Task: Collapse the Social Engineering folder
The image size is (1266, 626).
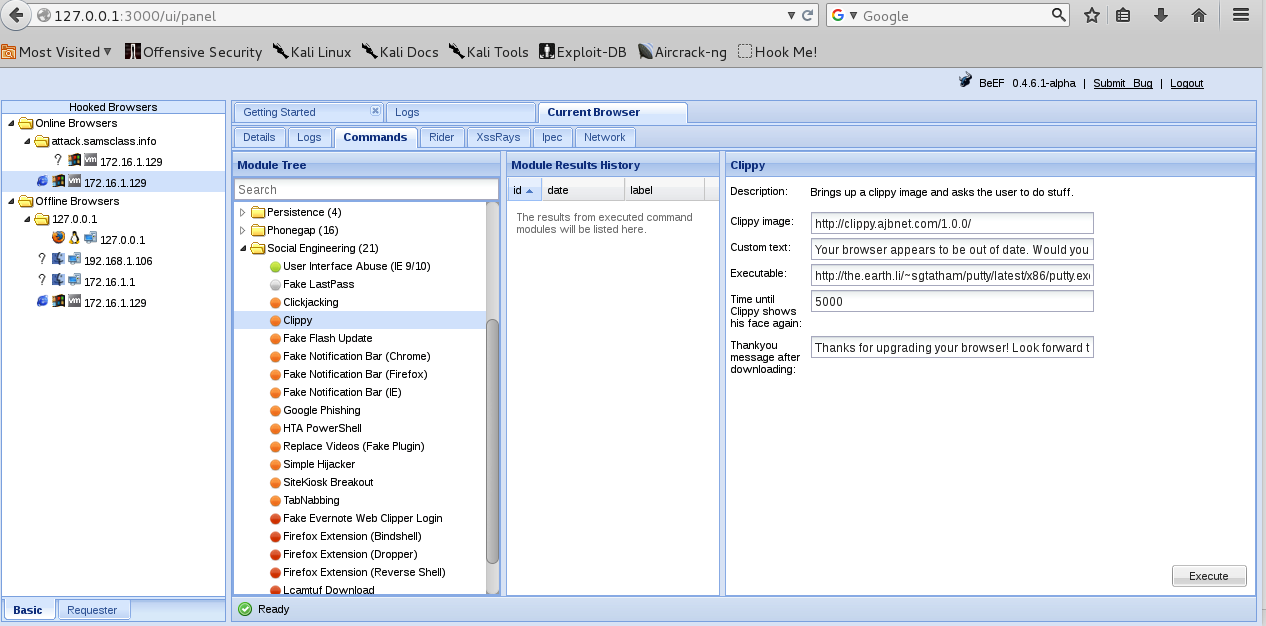Action: tap(242, 249)
